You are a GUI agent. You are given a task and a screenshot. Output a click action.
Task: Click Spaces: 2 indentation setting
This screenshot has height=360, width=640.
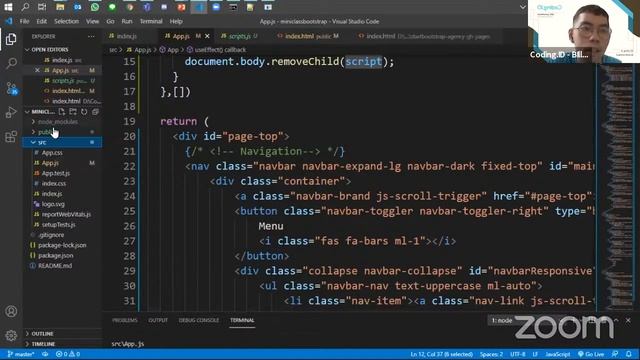tap(491, 354)
